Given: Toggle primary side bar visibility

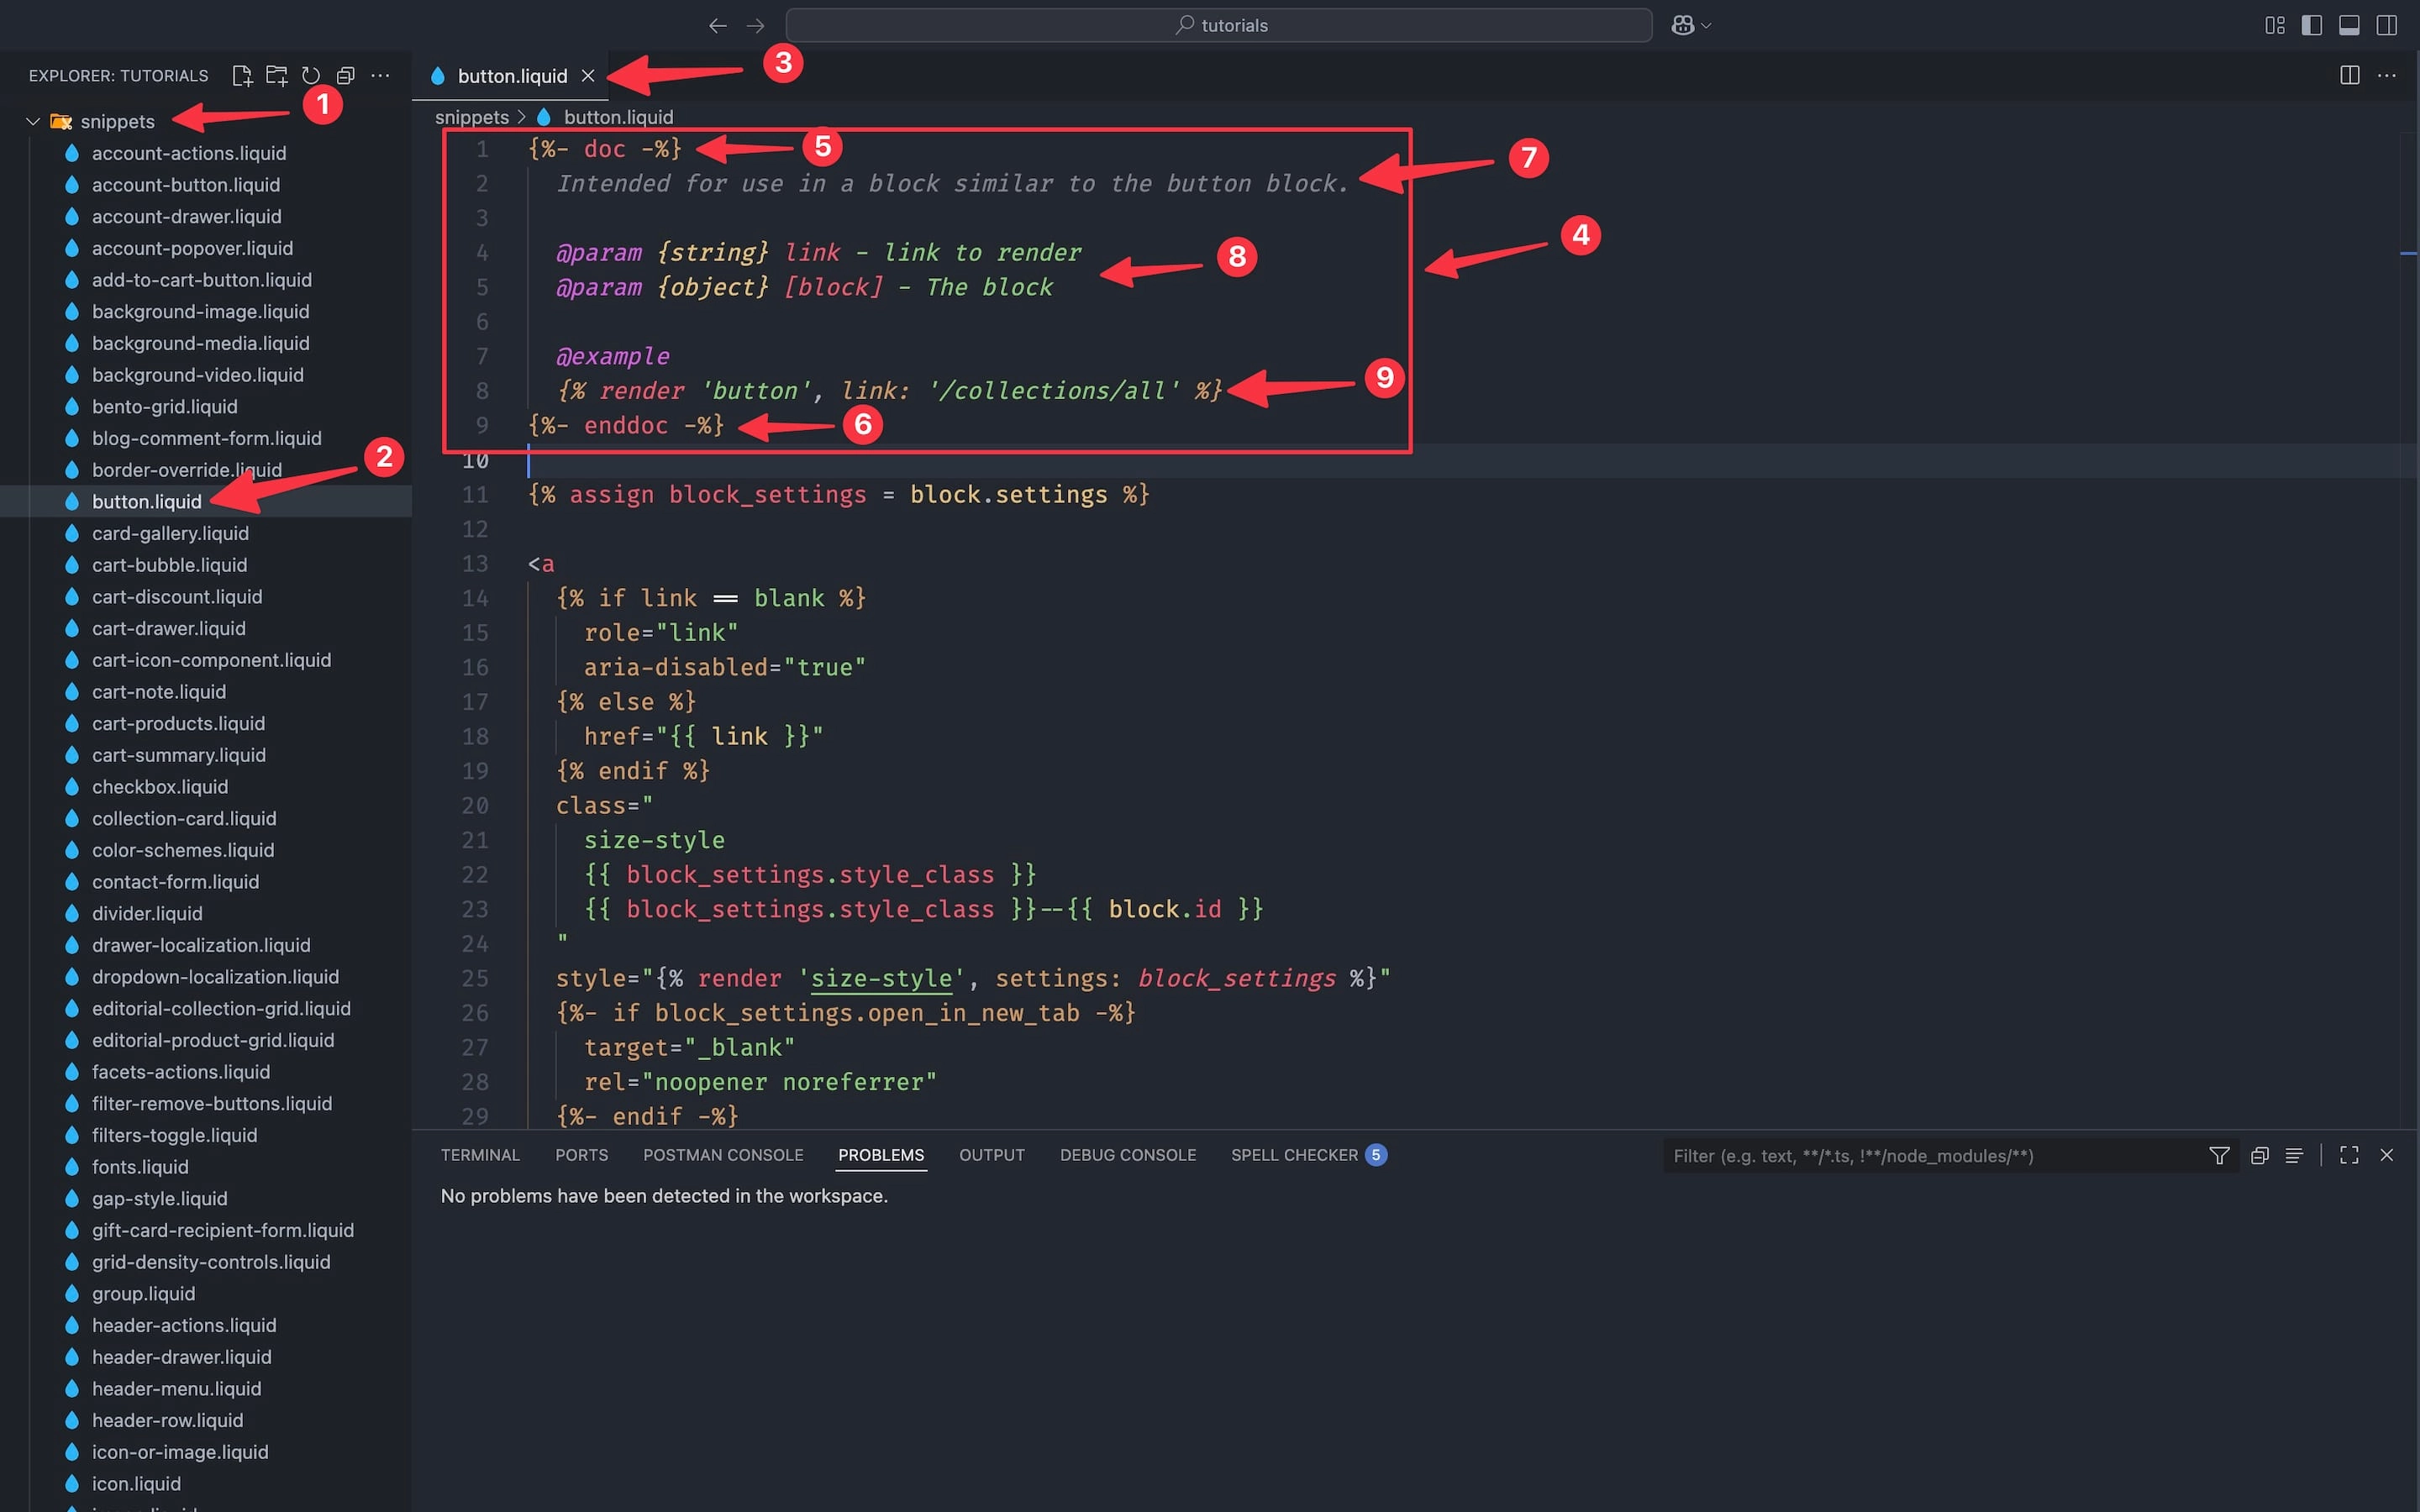Looking at the screenshot, I should click(2312, 25).
